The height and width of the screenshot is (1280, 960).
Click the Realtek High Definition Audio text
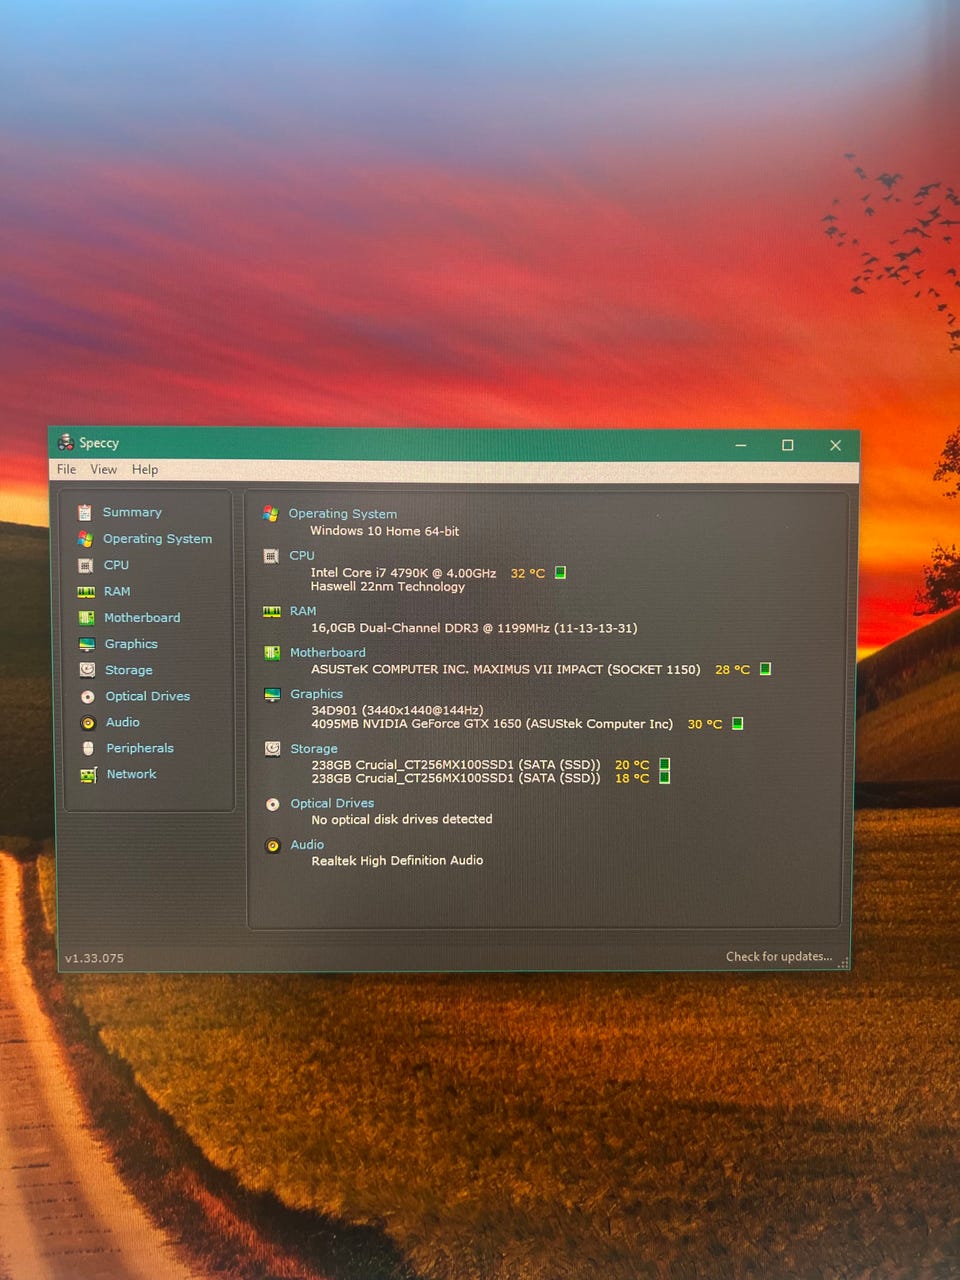tap(397, 860)
